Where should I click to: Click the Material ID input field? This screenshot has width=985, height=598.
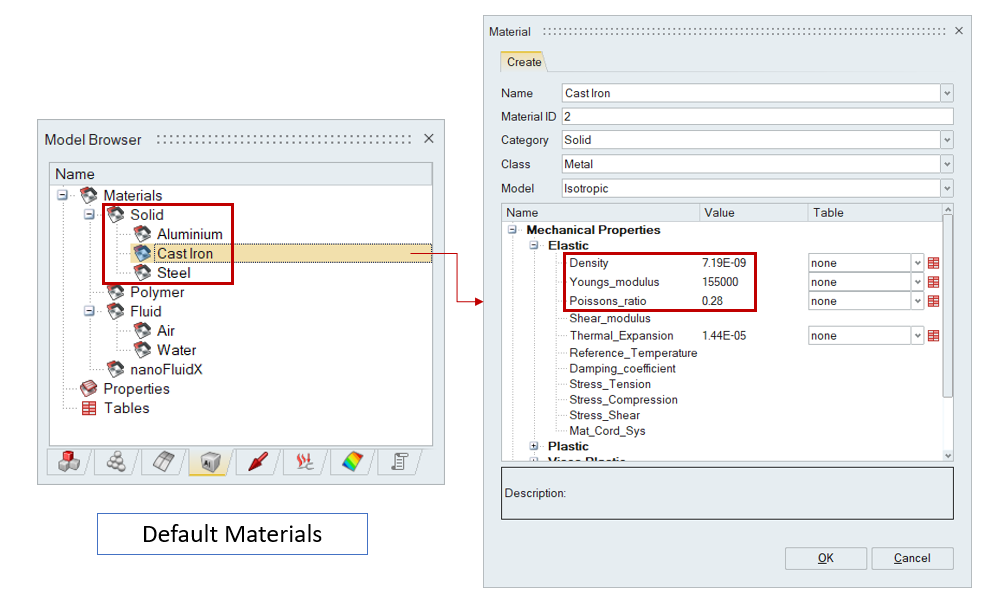pos(756,117)
